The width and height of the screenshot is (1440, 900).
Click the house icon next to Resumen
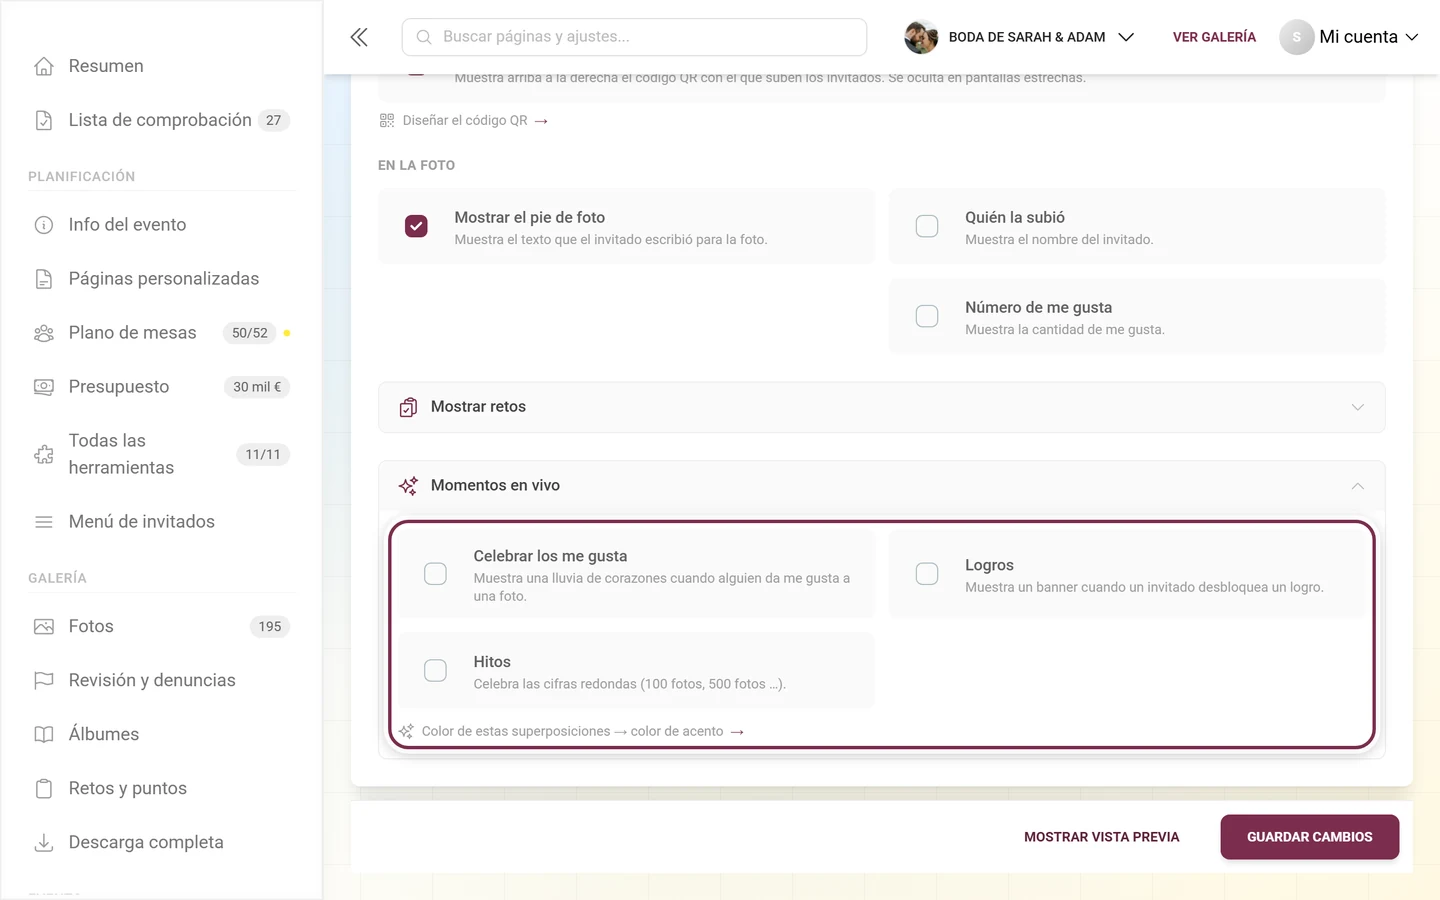click(x=44, y=66)
